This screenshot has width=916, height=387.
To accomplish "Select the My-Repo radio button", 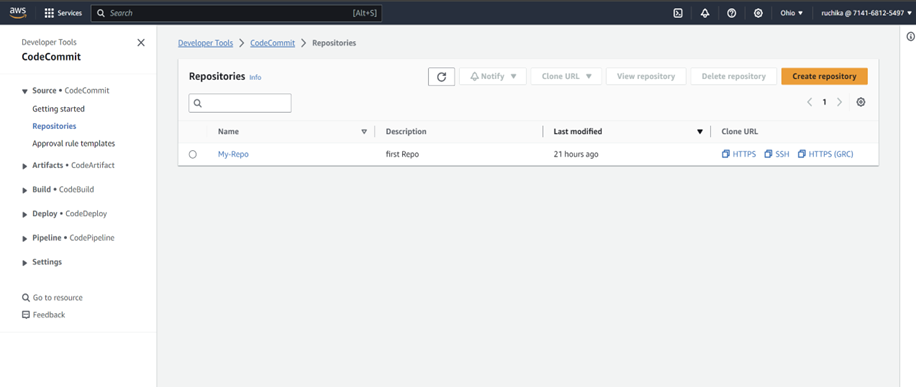I will (x=193, y=154).
